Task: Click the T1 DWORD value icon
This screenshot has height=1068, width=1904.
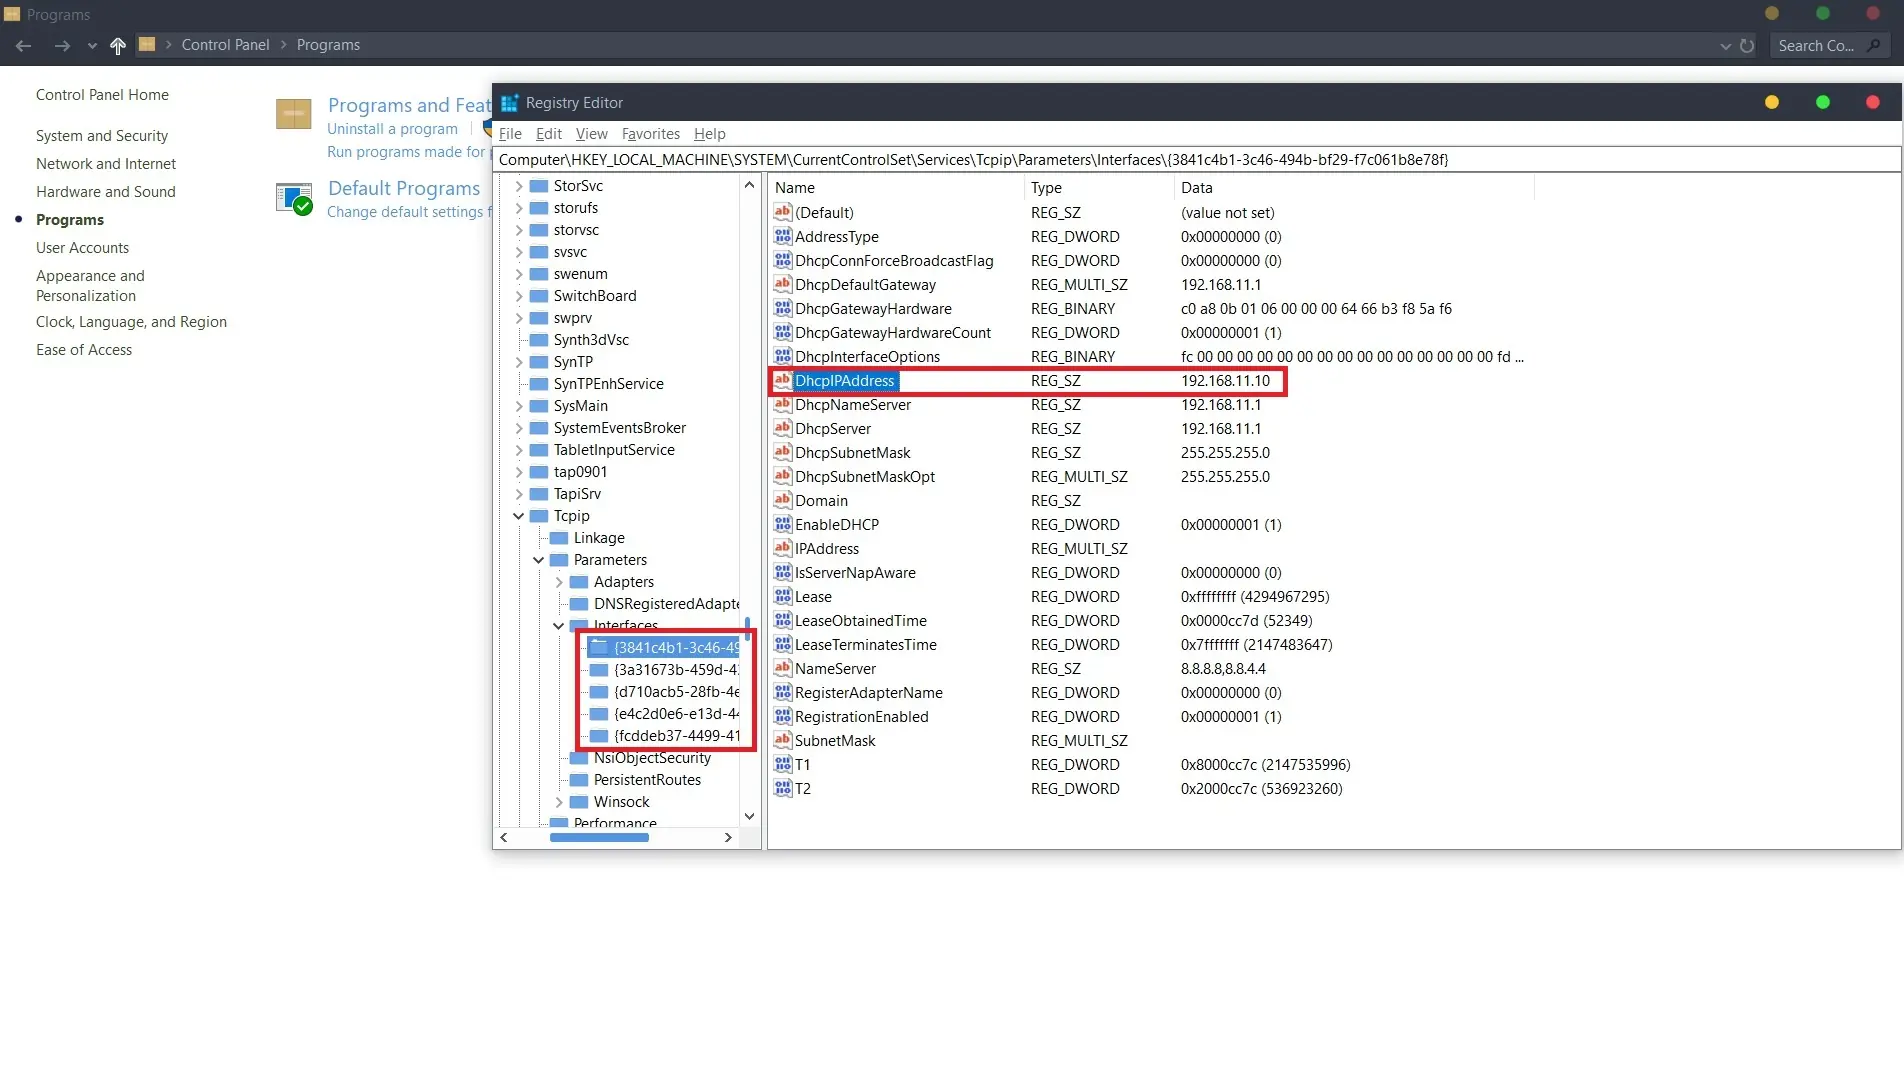Action: [x=783, y=765]
